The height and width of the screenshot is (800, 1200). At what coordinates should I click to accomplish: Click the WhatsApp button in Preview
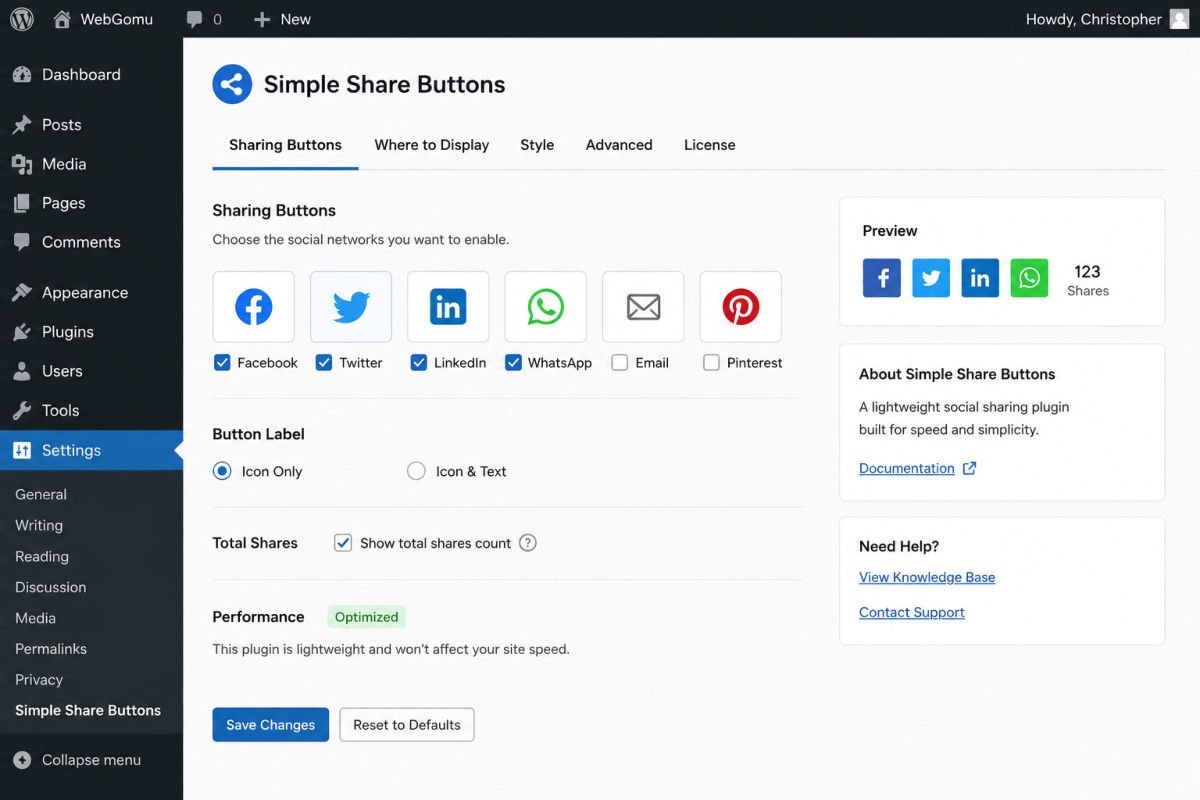click(1029, 278)
